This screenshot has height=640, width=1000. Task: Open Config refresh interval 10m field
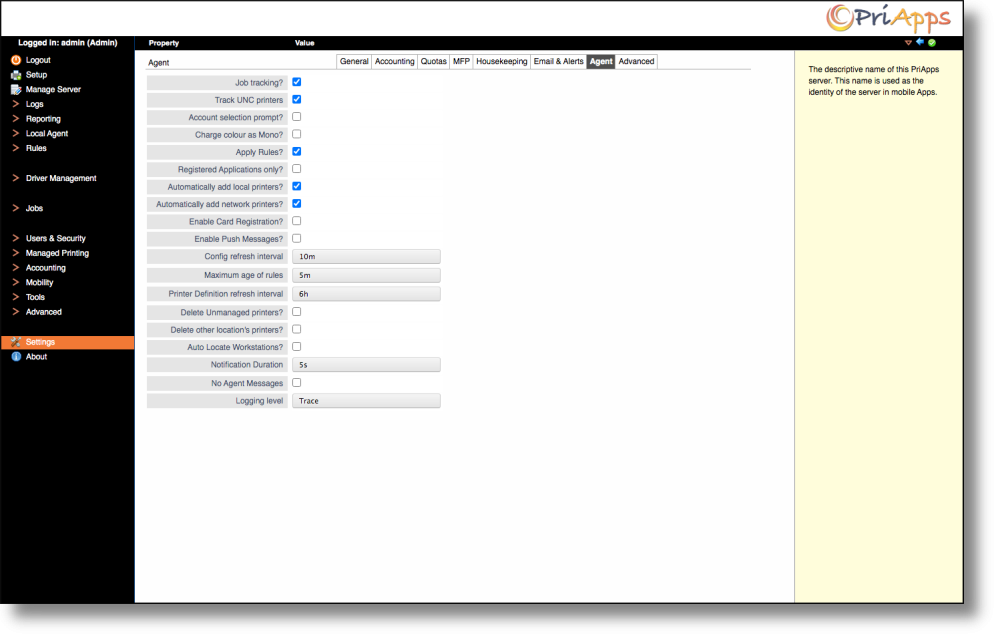[x=366, y=256]
